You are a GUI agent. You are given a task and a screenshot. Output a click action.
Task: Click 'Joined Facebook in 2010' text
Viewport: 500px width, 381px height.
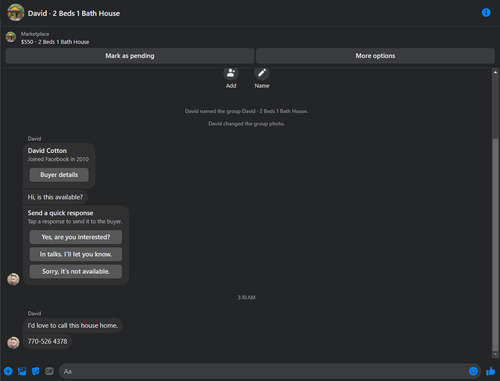click(x=58, y=159)
